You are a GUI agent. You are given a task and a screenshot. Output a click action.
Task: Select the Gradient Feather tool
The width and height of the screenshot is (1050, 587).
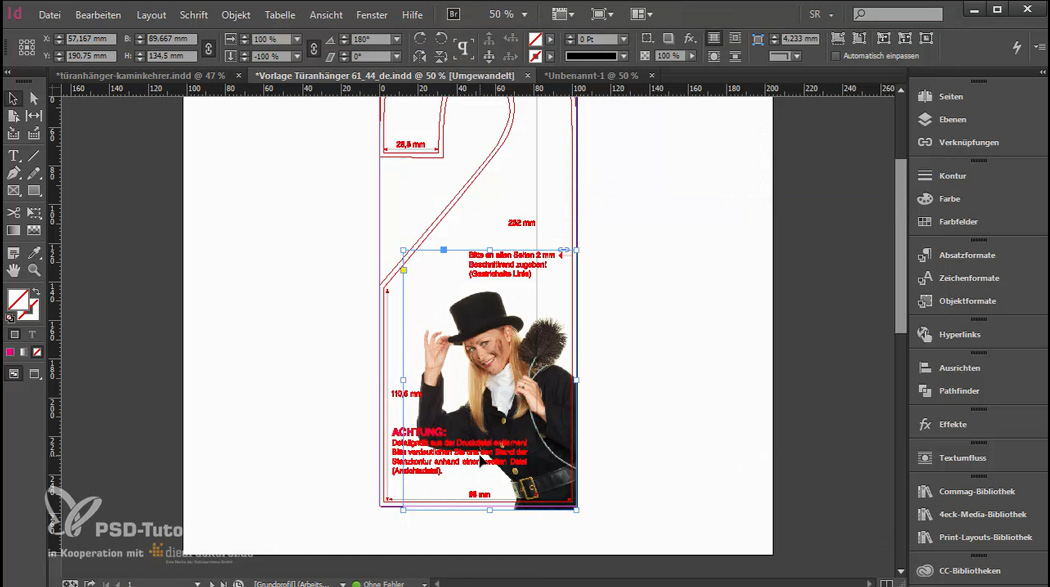(33, 230)
